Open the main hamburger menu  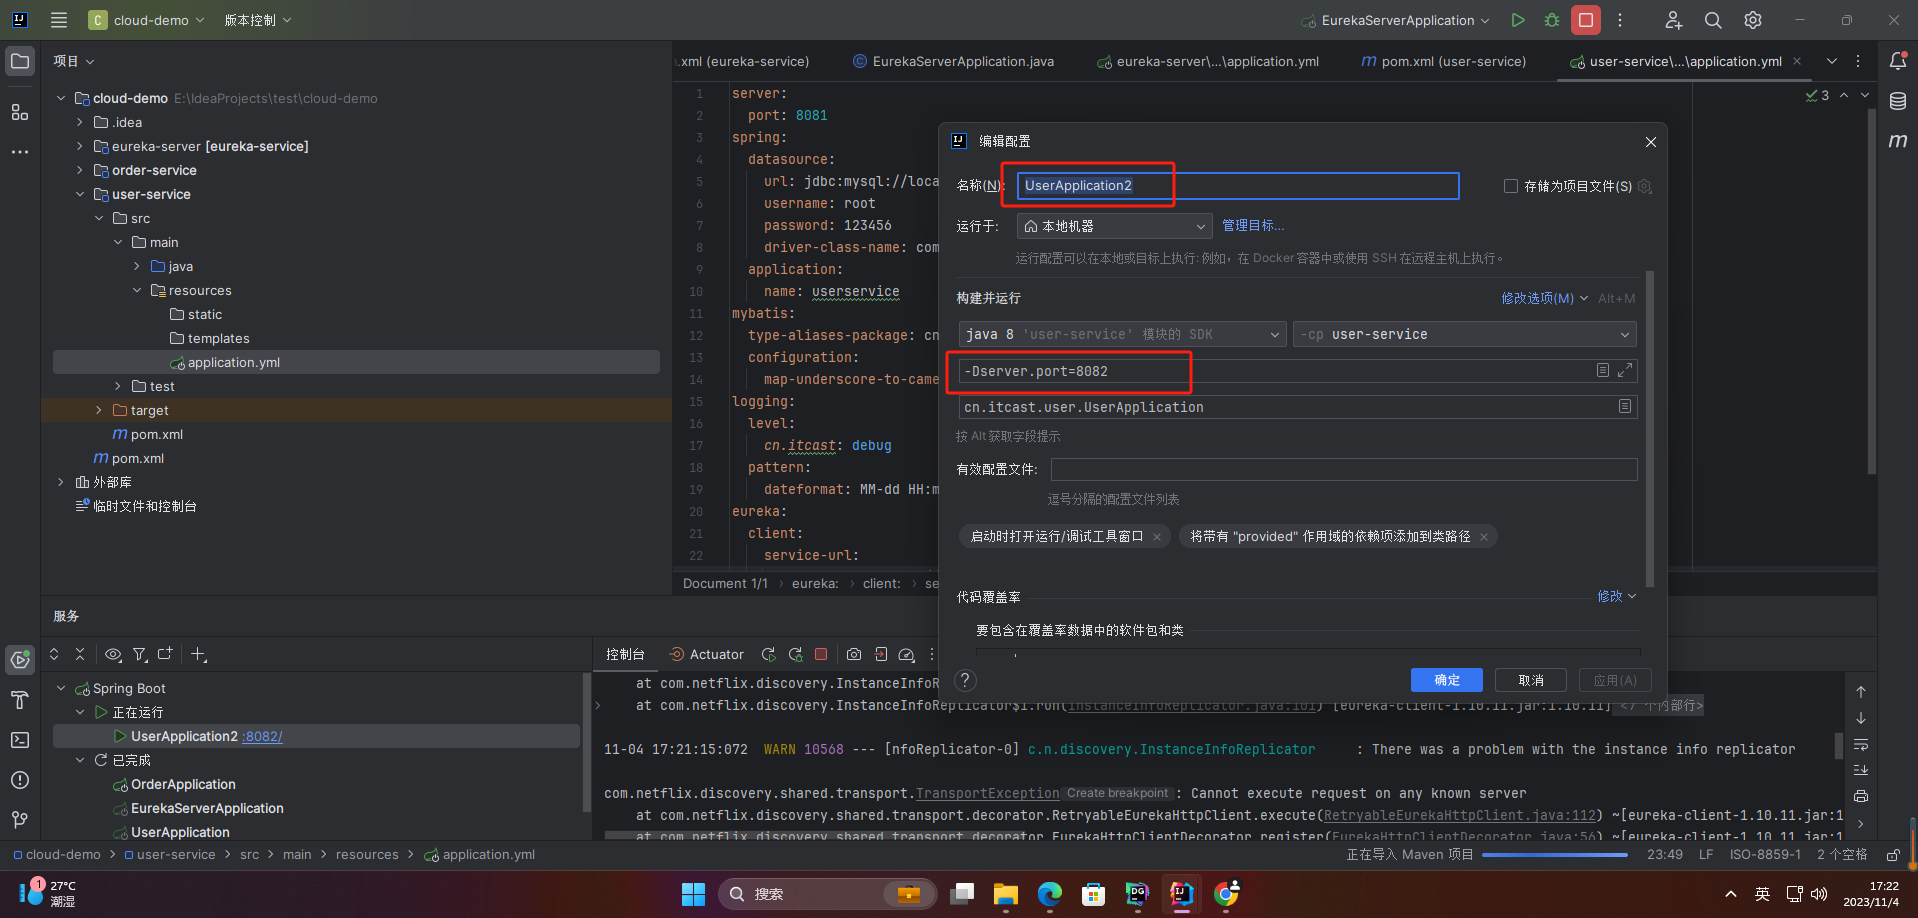59,20
